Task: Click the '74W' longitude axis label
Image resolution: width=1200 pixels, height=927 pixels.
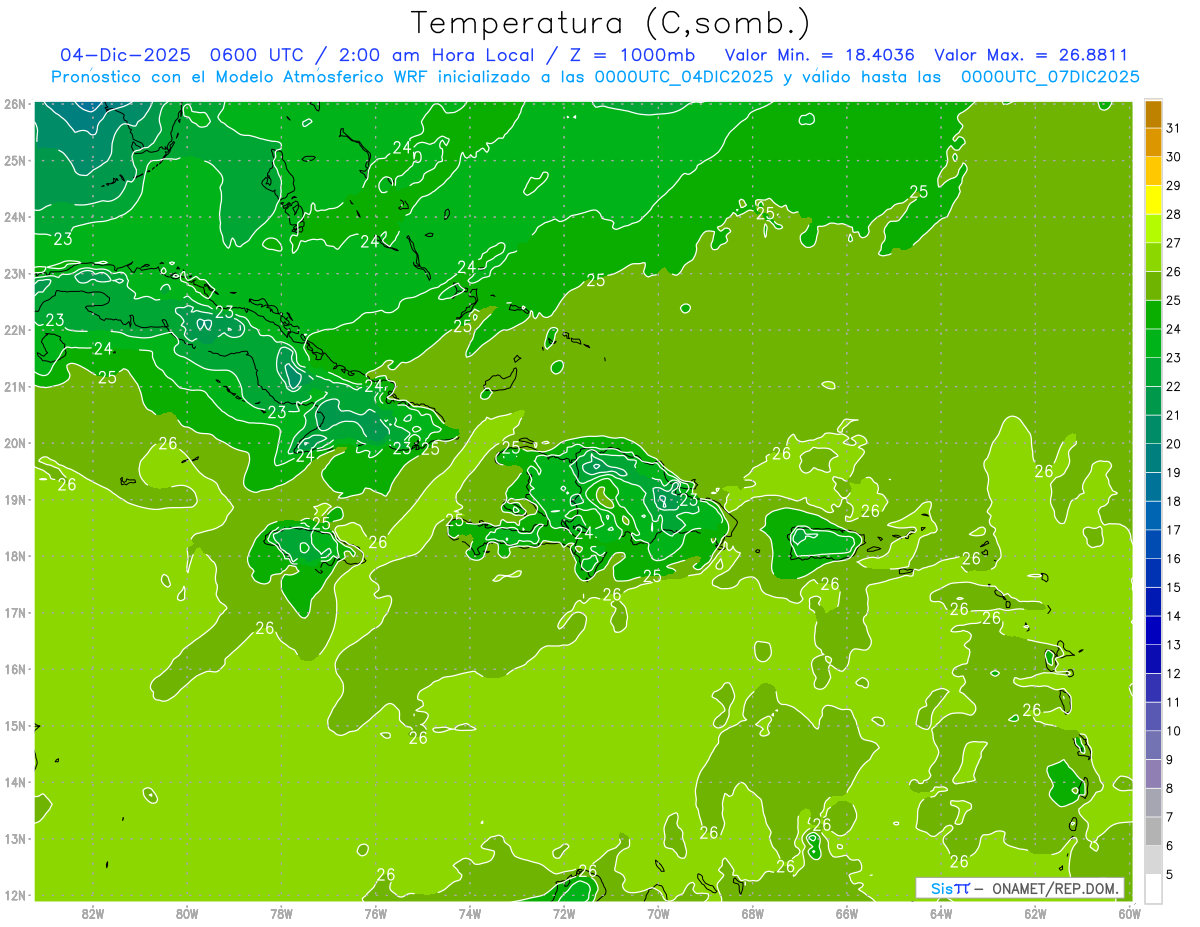Action: tap(470, 912)
